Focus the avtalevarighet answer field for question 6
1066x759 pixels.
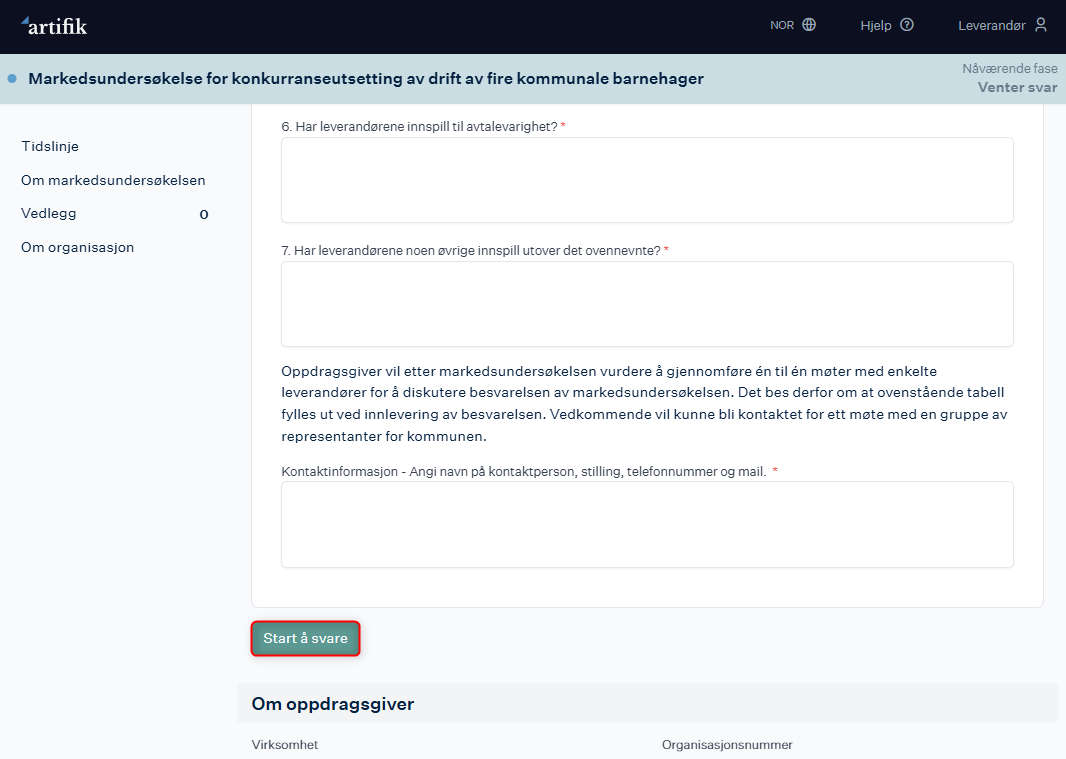(x=647, y=180)
